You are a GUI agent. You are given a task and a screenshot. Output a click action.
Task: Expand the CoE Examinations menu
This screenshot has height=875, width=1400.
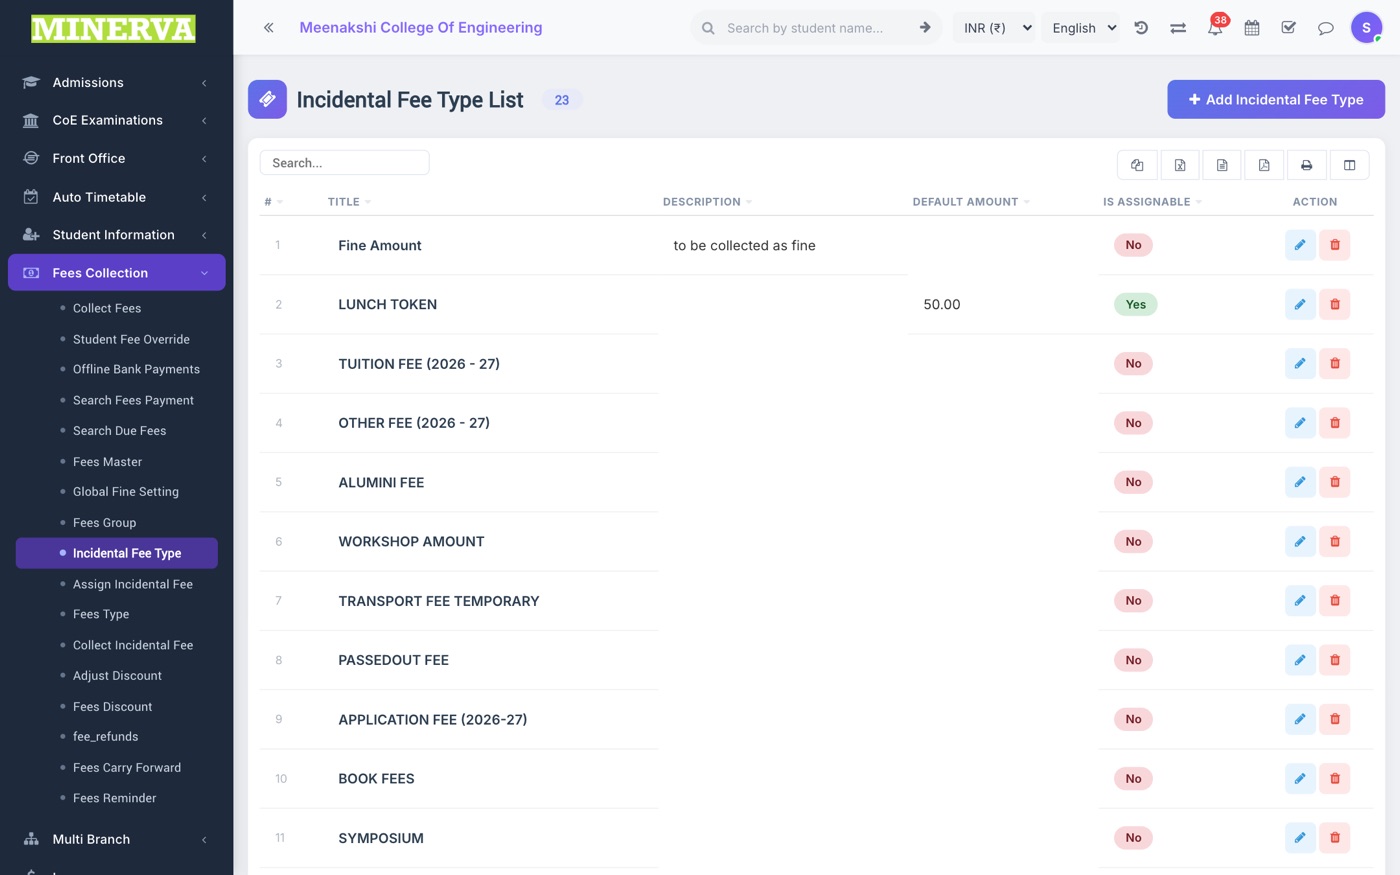tap(116, 120)
